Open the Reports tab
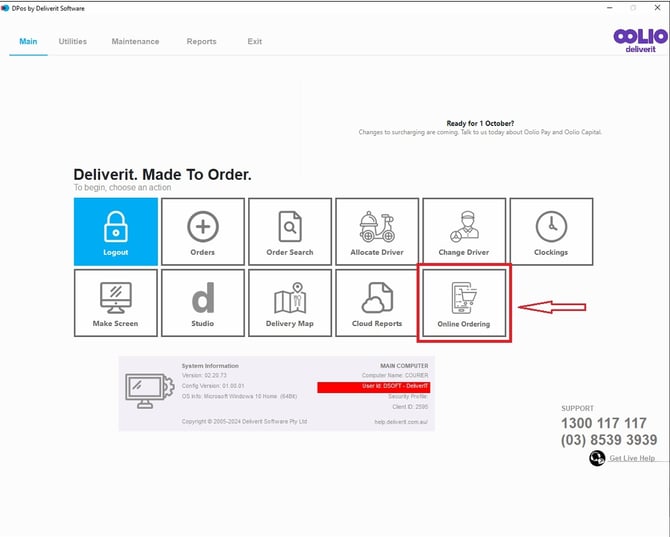This screenshot has width=670, height=537. [201, 41]
